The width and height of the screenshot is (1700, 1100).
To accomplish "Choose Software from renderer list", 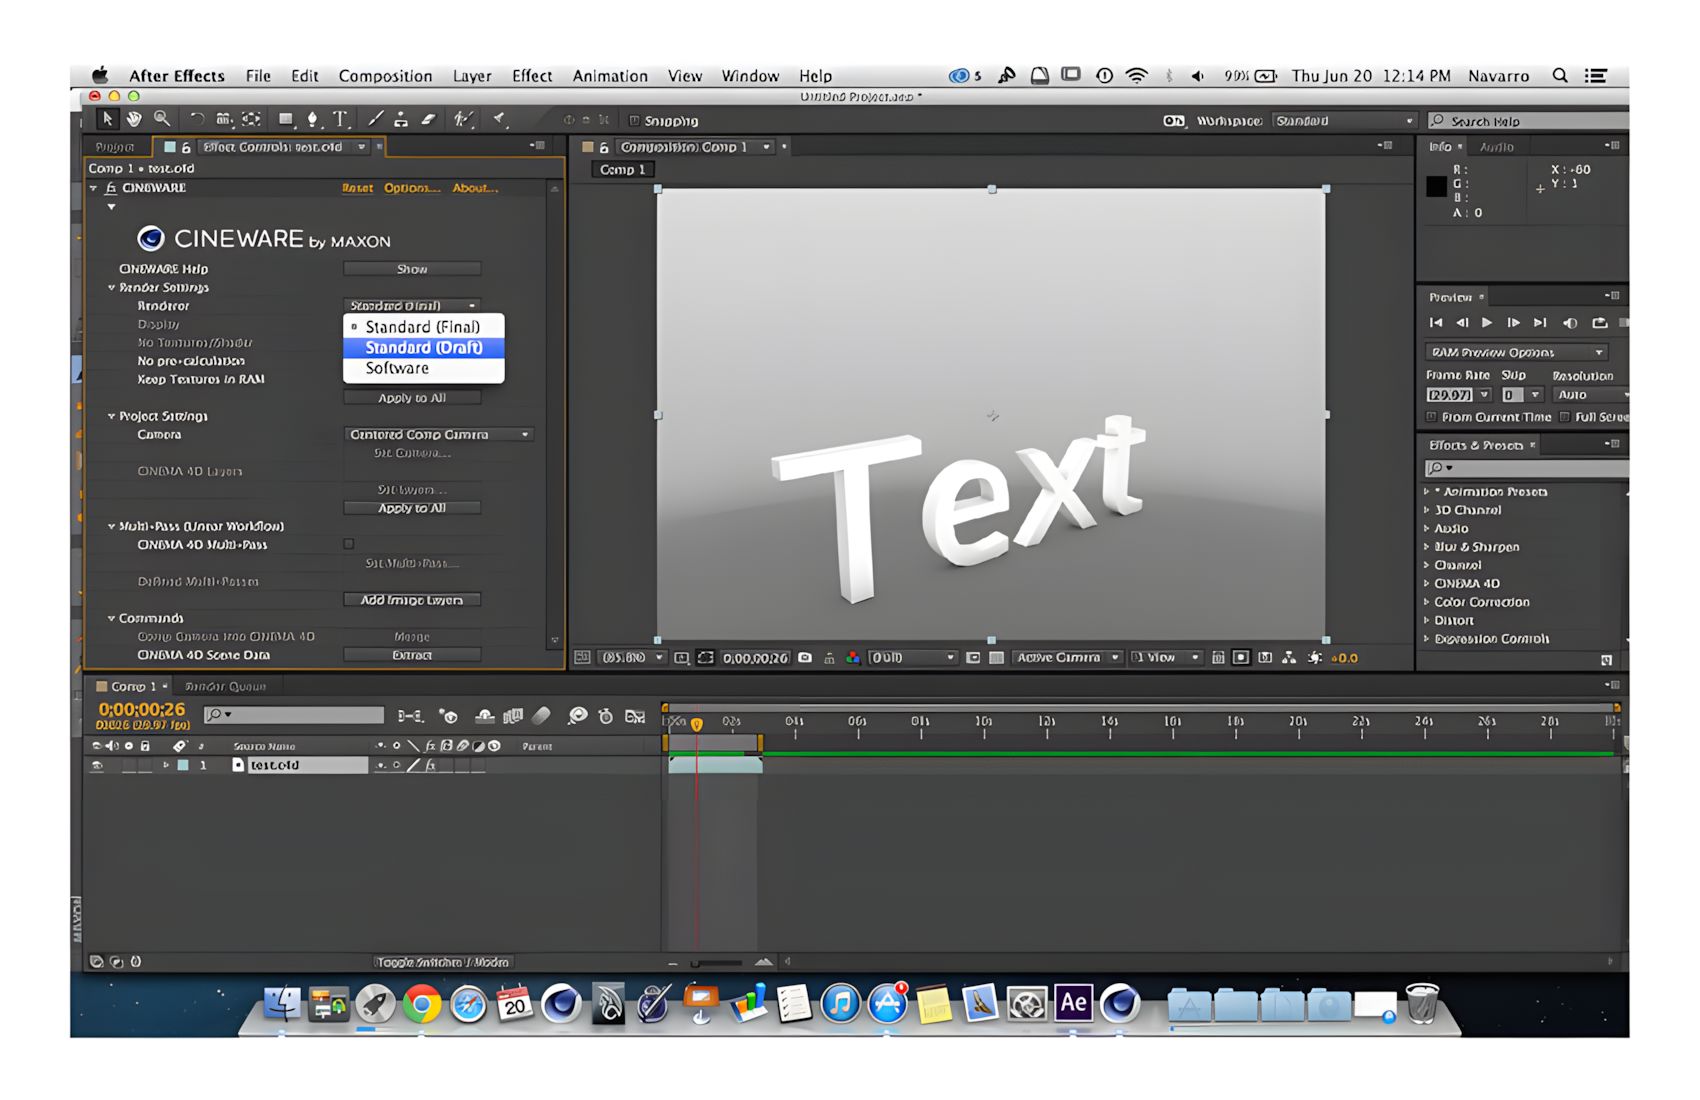I will 423,368.
